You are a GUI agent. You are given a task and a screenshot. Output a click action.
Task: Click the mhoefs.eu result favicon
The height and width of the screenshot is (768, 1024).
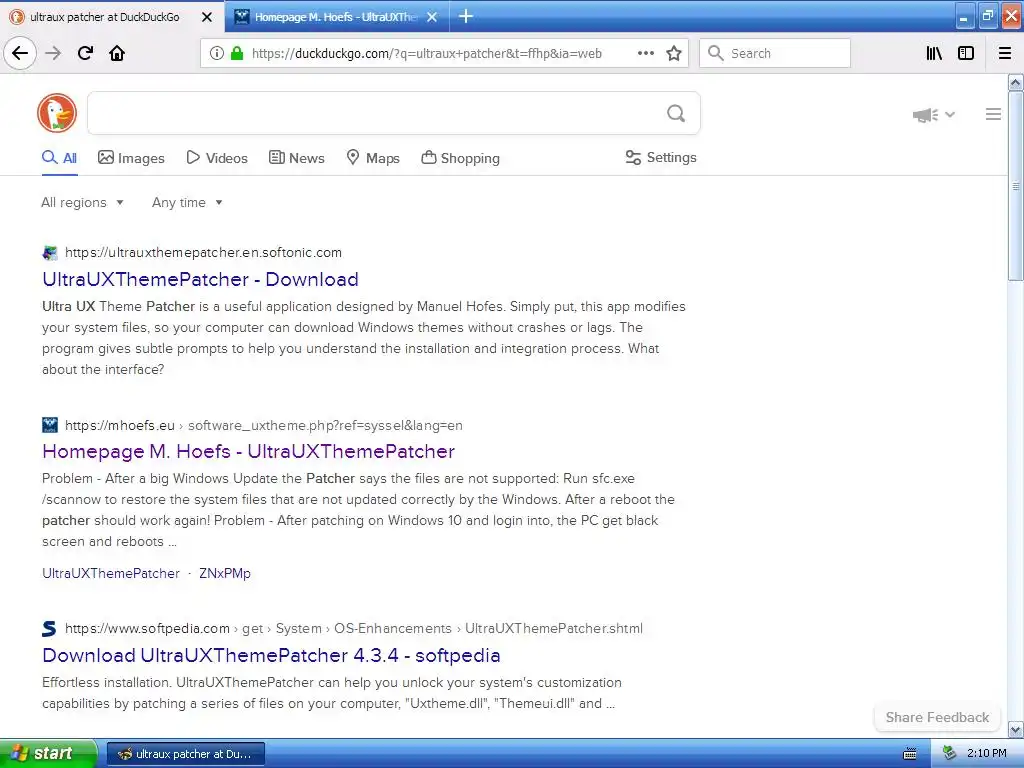point(50,425)
